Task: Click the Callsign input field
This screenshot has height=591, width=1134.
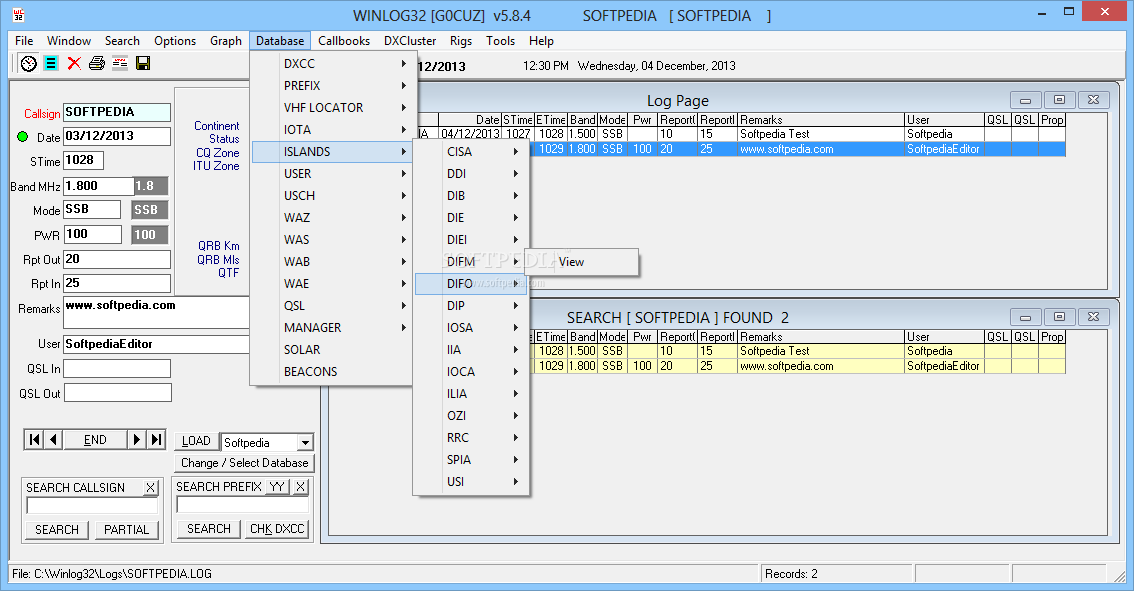Action: click(116, 112)
